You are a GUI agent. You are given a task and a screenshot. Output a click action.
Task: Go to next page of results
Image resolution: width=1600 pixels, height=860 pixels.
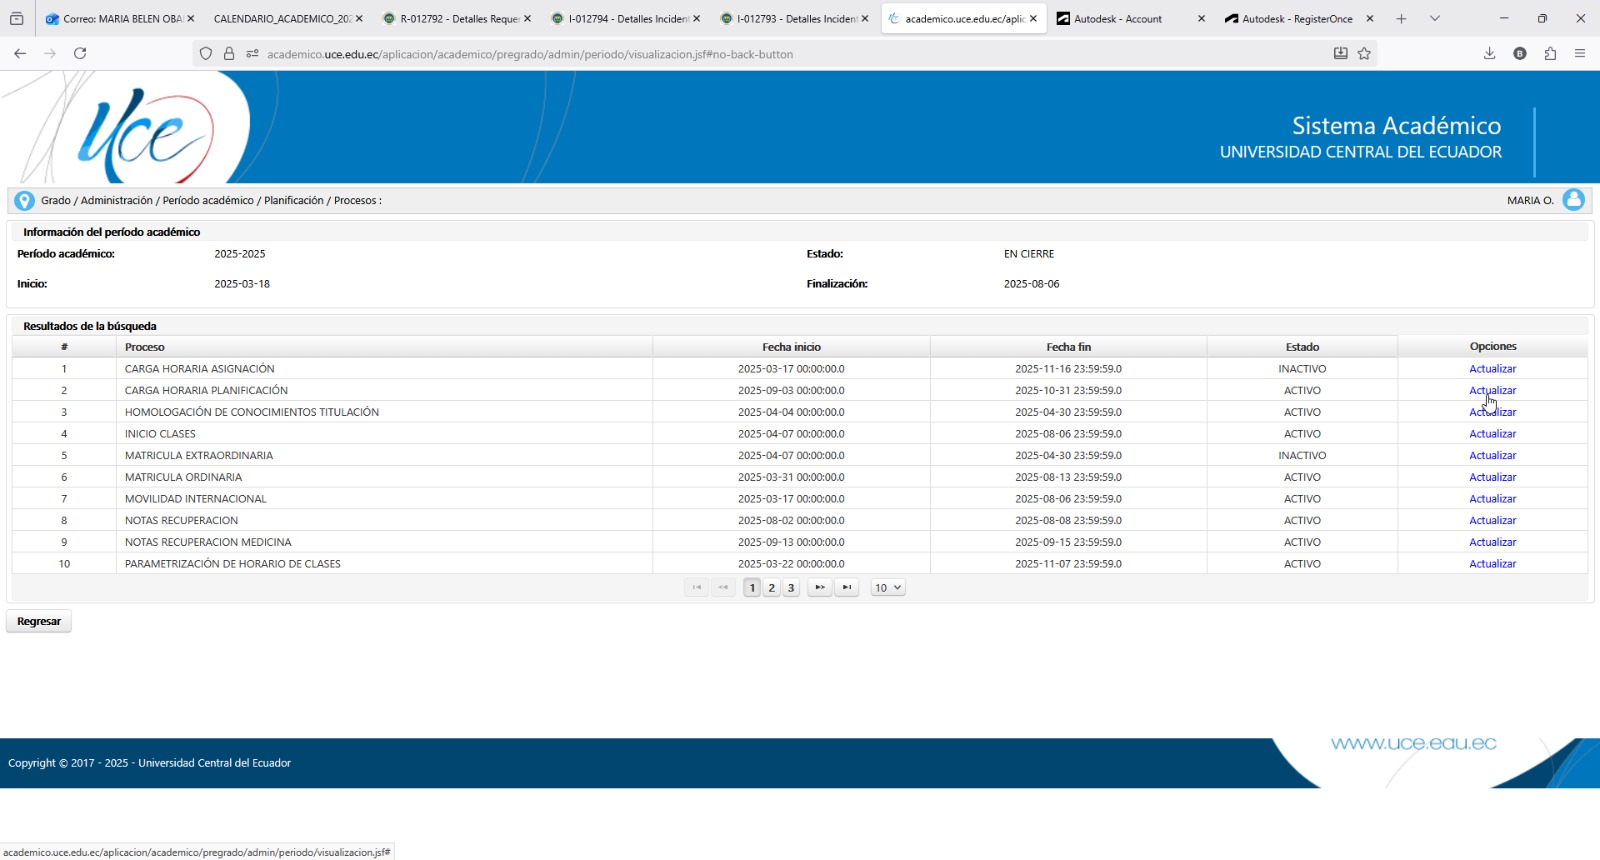[x=819, y=588]
